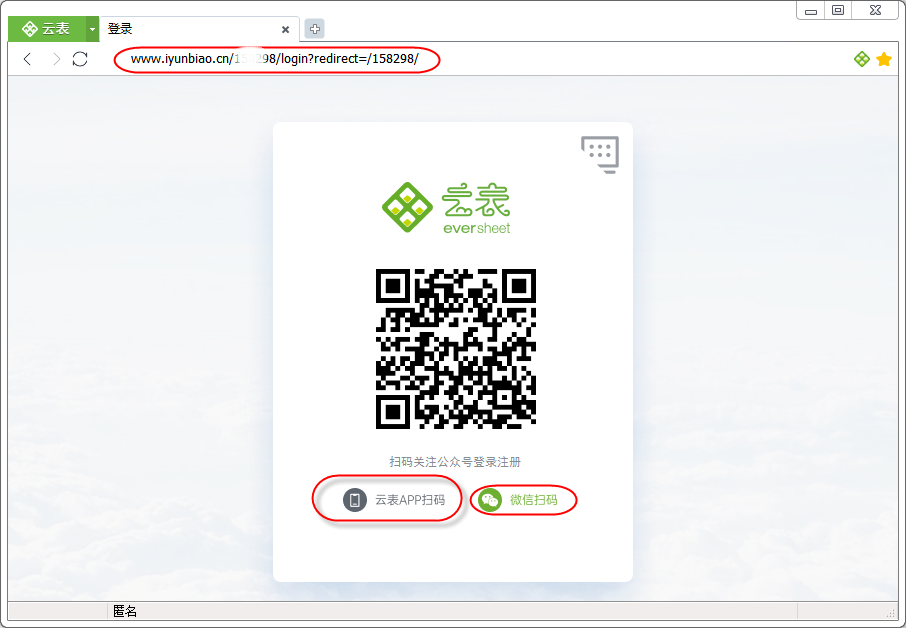Click the address bar URL field
Screen dimensions: 906x628
click(275, 59)
